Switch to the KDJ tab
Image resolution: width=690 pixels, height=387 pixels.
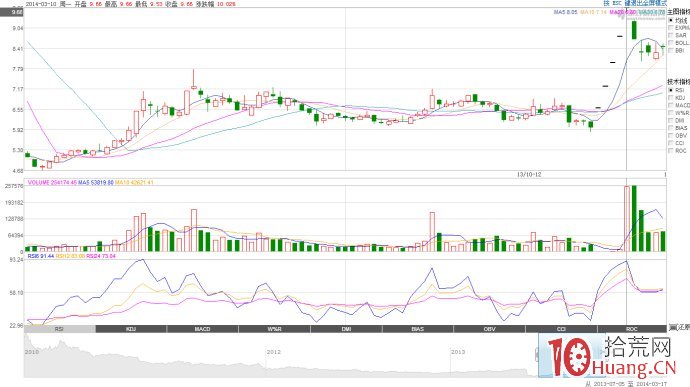[131, 329]
